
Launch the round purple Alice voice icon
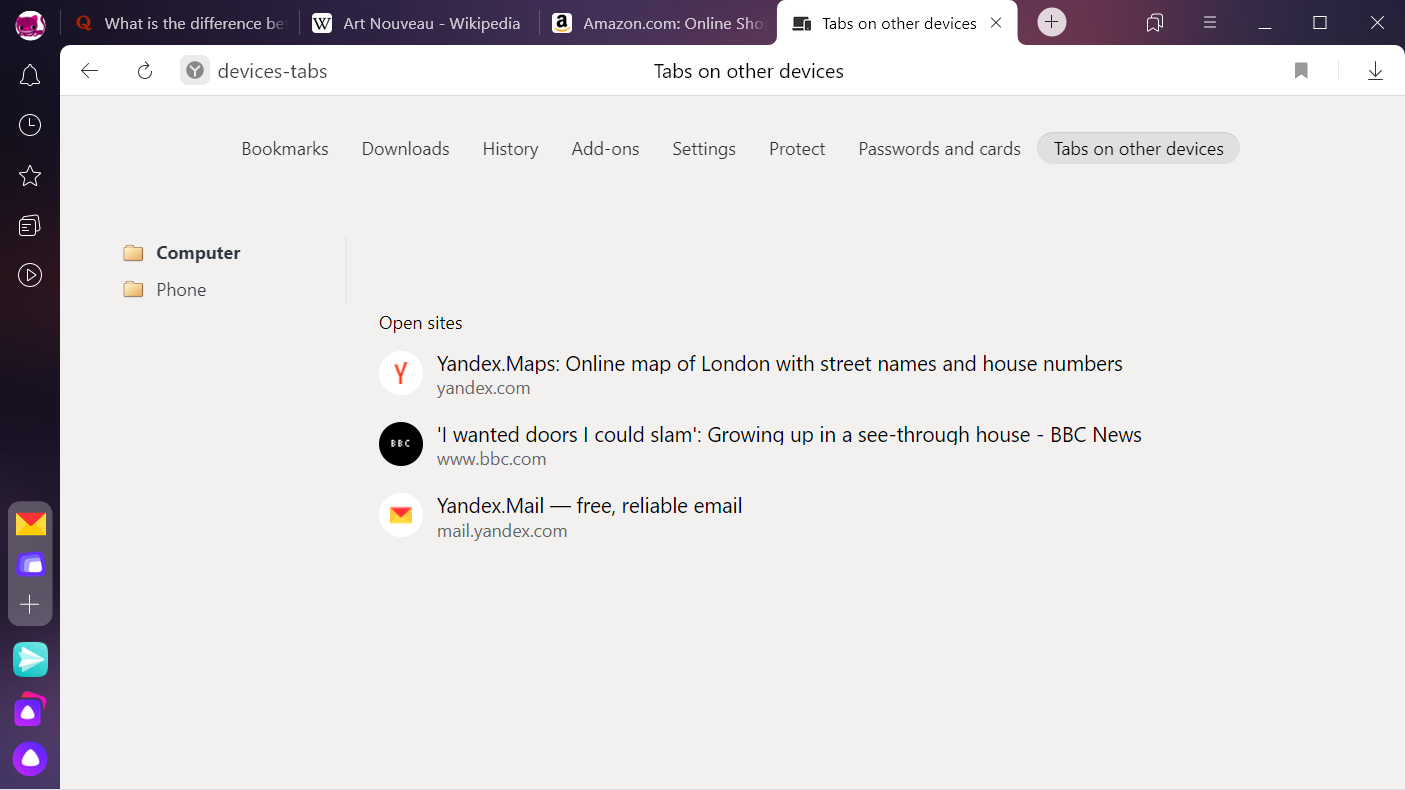30,759
